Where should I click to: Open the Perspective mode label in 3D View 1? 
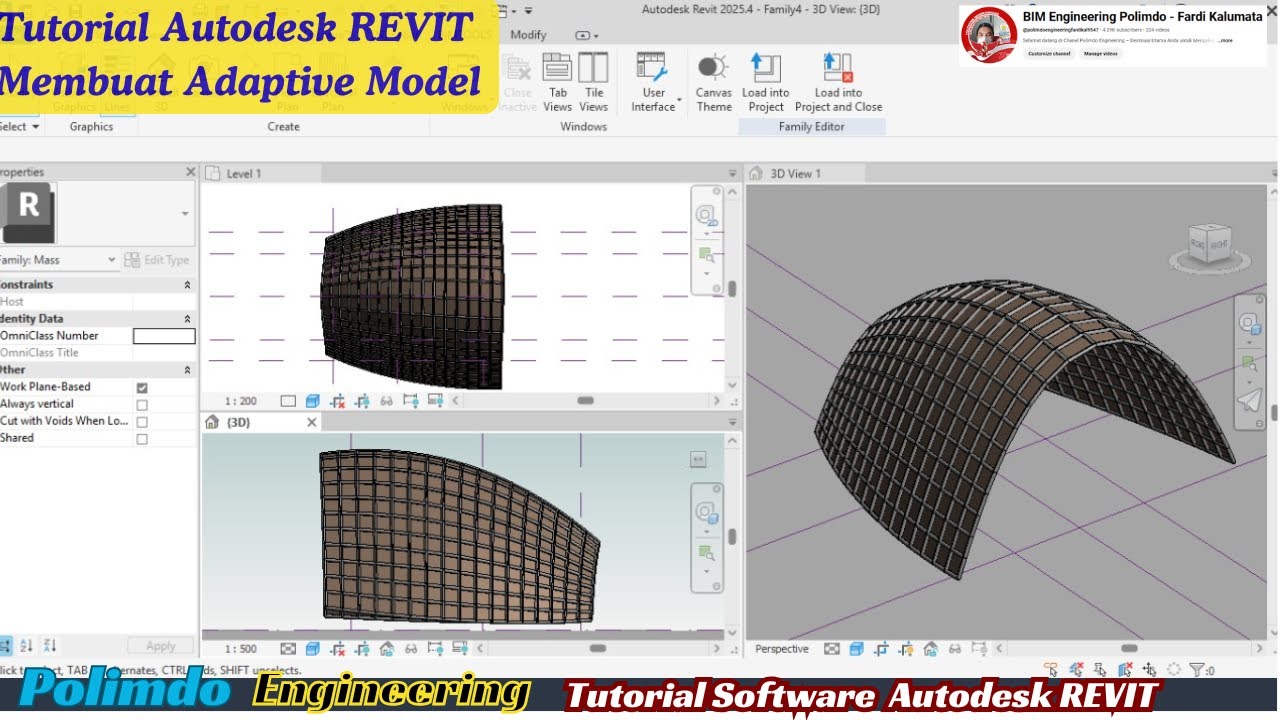782,649
